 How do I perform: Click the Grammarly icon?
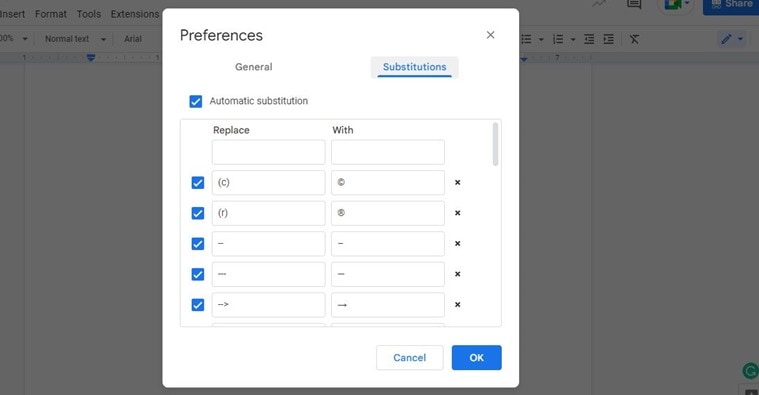(751, 371)
